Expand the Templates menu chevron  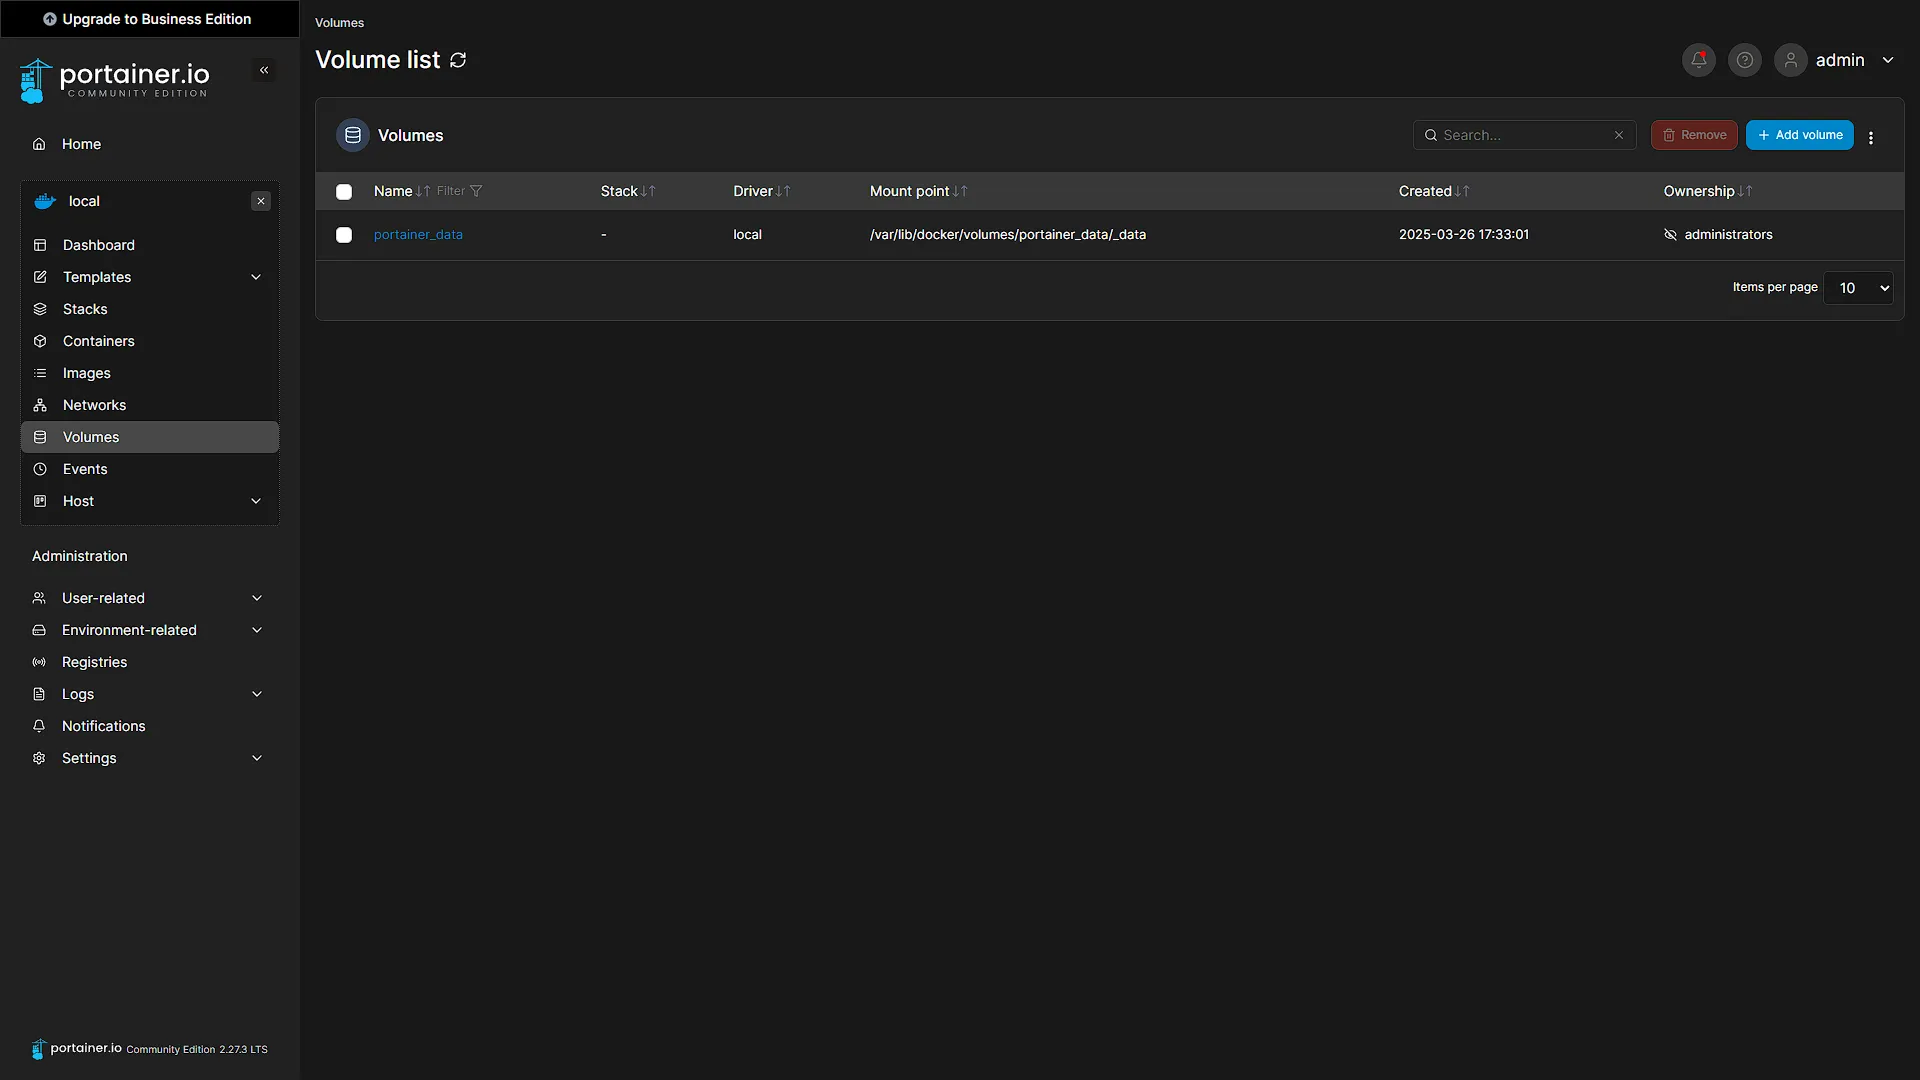(x=256, y=277)
